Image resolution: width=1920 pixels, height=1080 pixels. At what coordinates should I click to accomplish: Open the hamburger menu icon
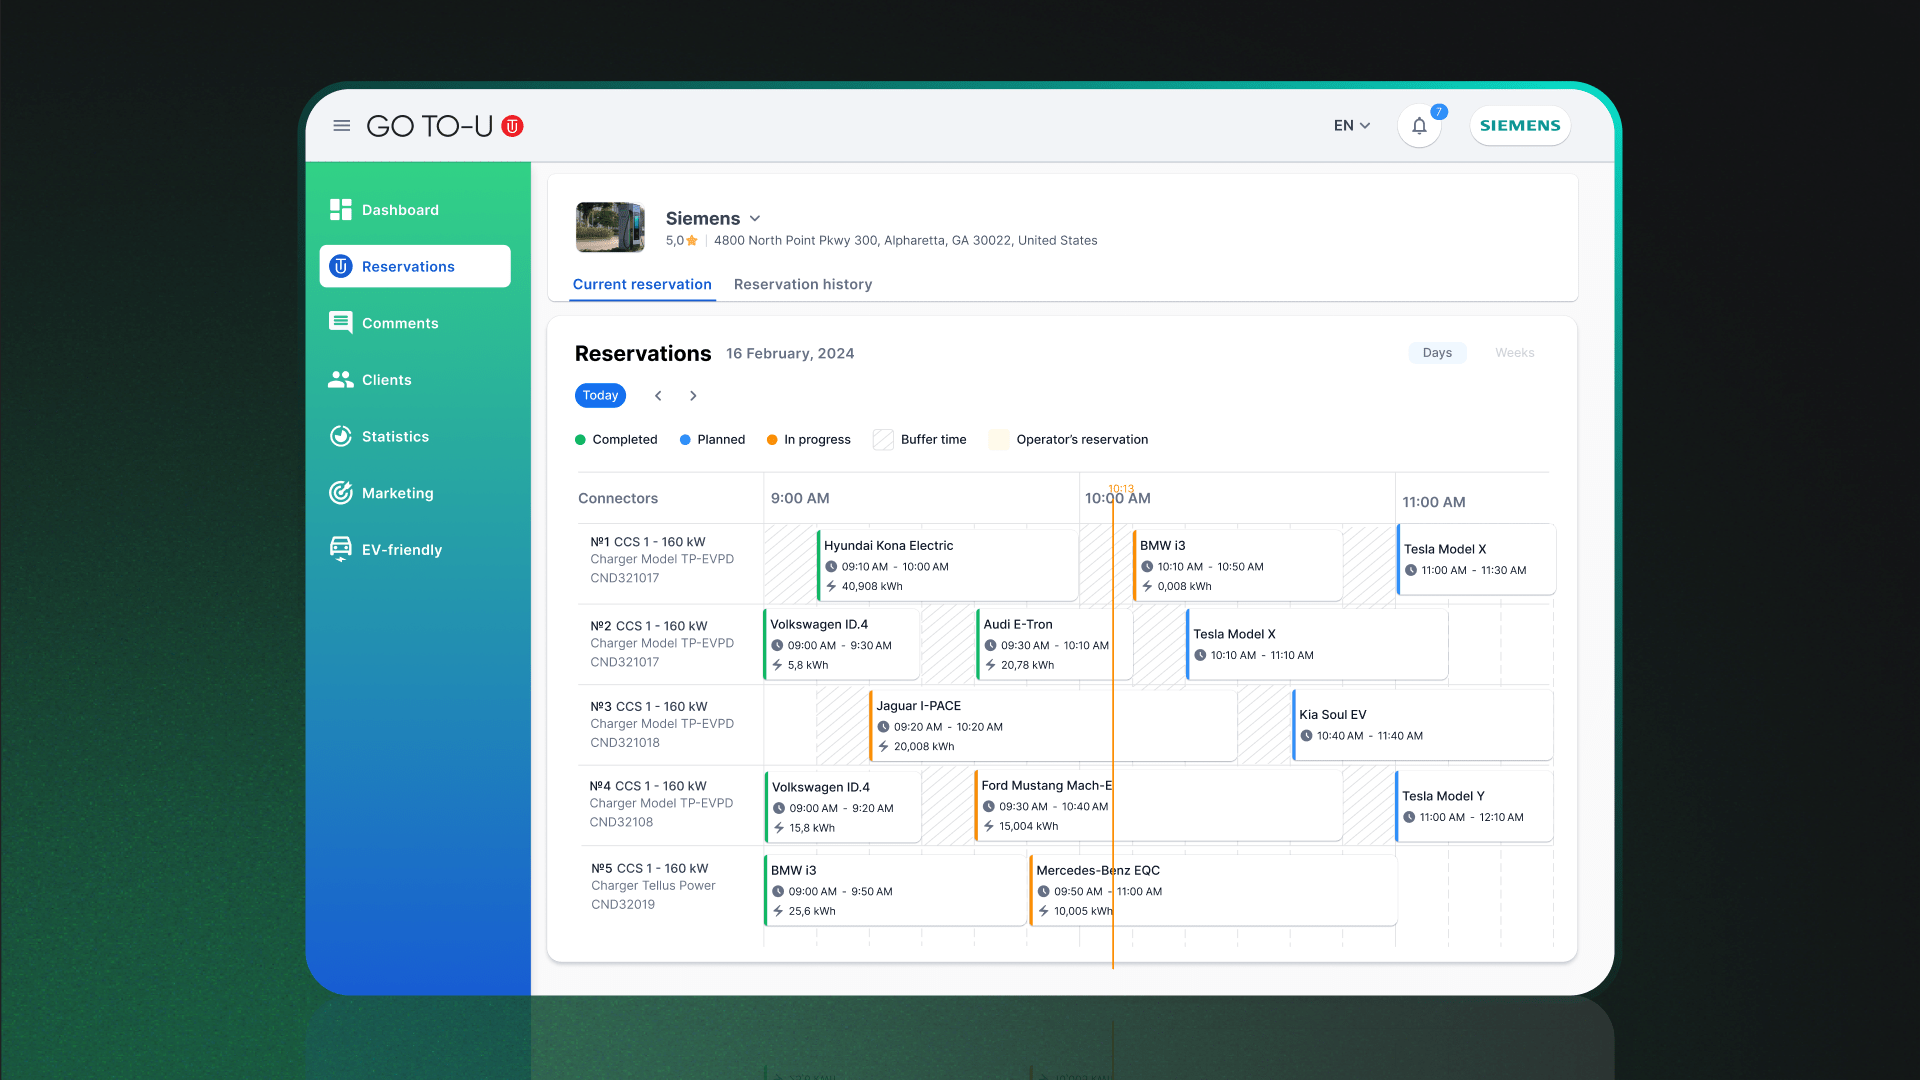(x=341, y=126)
